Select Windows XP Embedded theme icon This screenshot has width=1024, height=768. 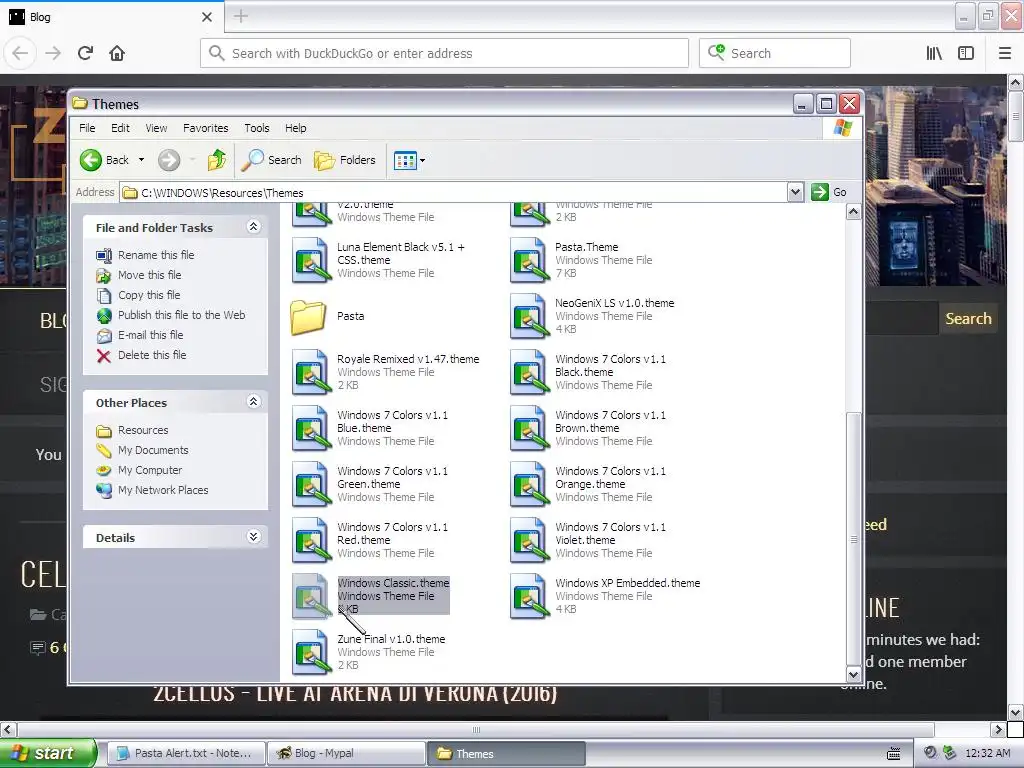click(x=529, y=596)
